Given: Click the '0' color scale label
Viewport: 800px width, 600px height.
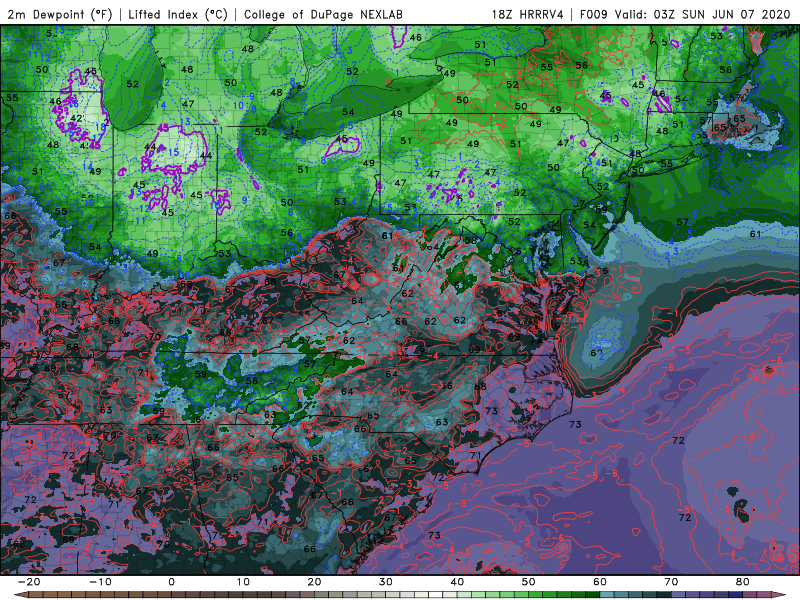Looking at the screenshot, I should pyautogui.click(x=171, y=582).
